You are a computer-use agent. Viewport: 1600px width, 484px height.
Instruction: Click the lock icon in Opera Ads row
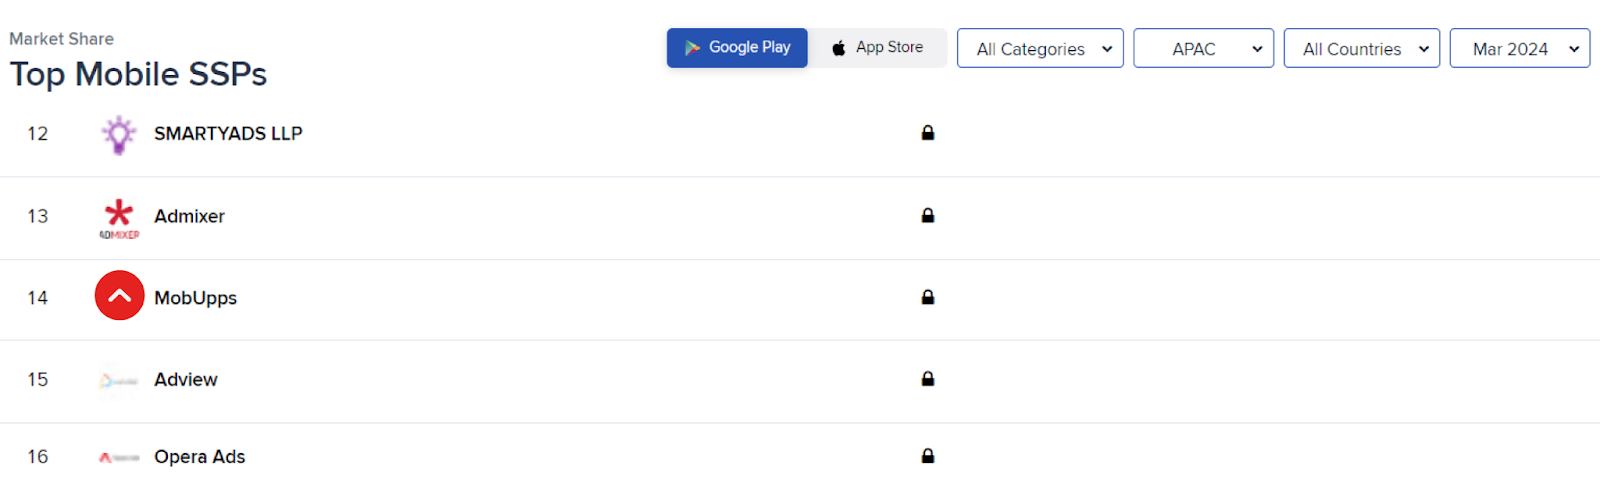point(928,456)
